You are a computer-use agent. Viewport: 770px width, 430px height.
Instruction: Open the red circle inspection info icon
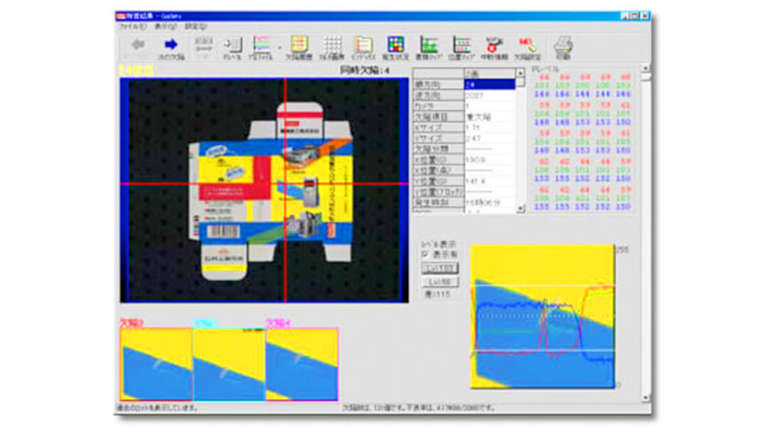[x=494, y=48]
